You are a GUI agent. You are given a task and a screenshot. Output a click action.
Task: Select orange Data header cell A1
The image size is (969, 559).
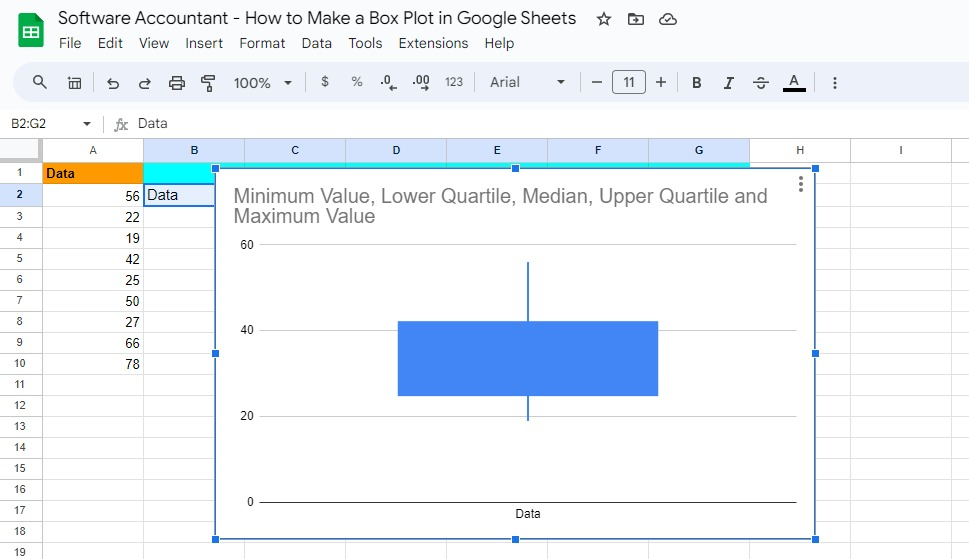(x=93, y=173)
